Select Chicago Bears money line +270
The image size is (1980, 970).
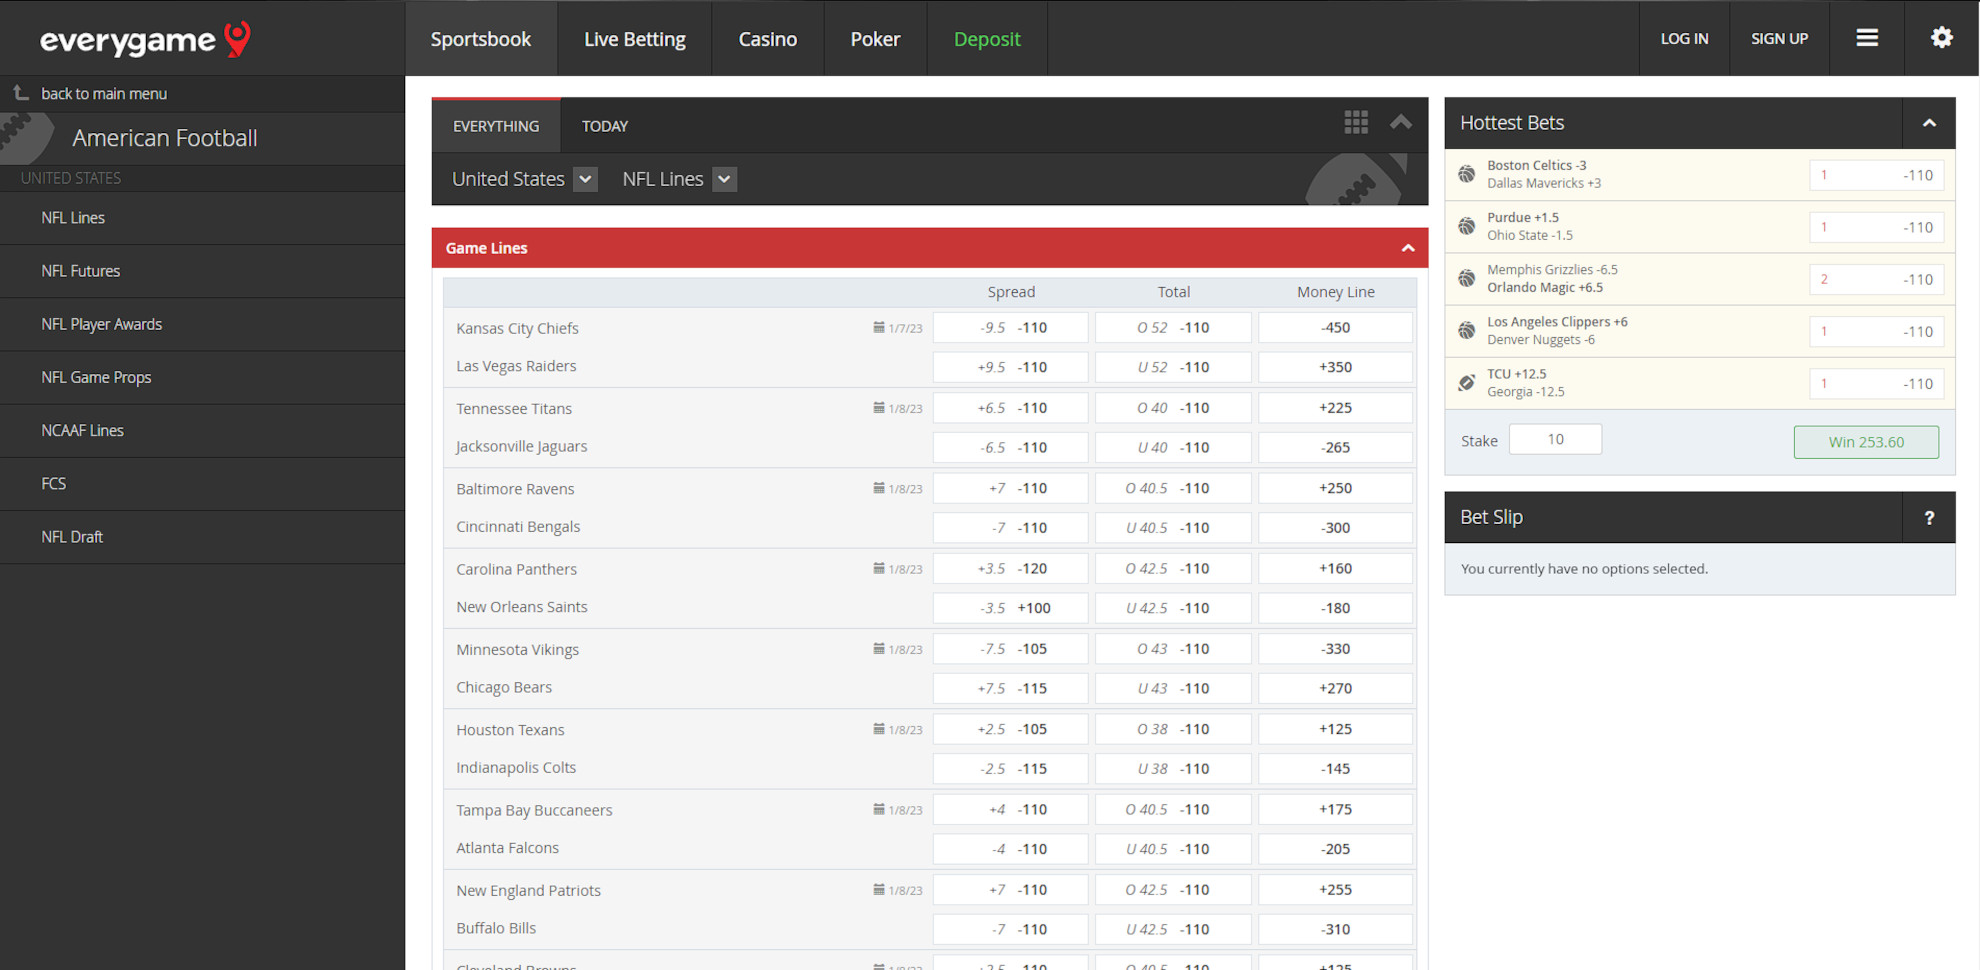[1335, 688]
